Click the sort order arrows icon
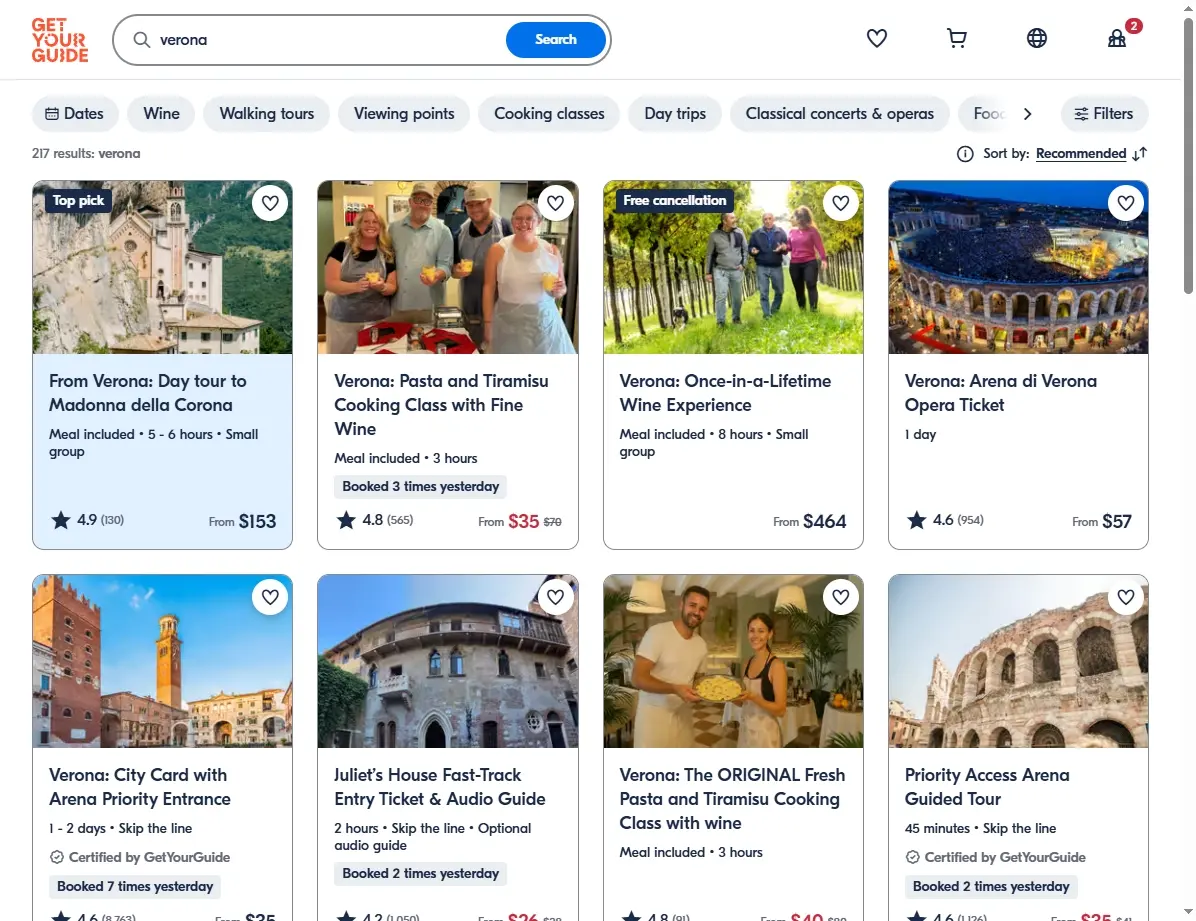Screen dimensions: 1196x921 pos(1140,154)
